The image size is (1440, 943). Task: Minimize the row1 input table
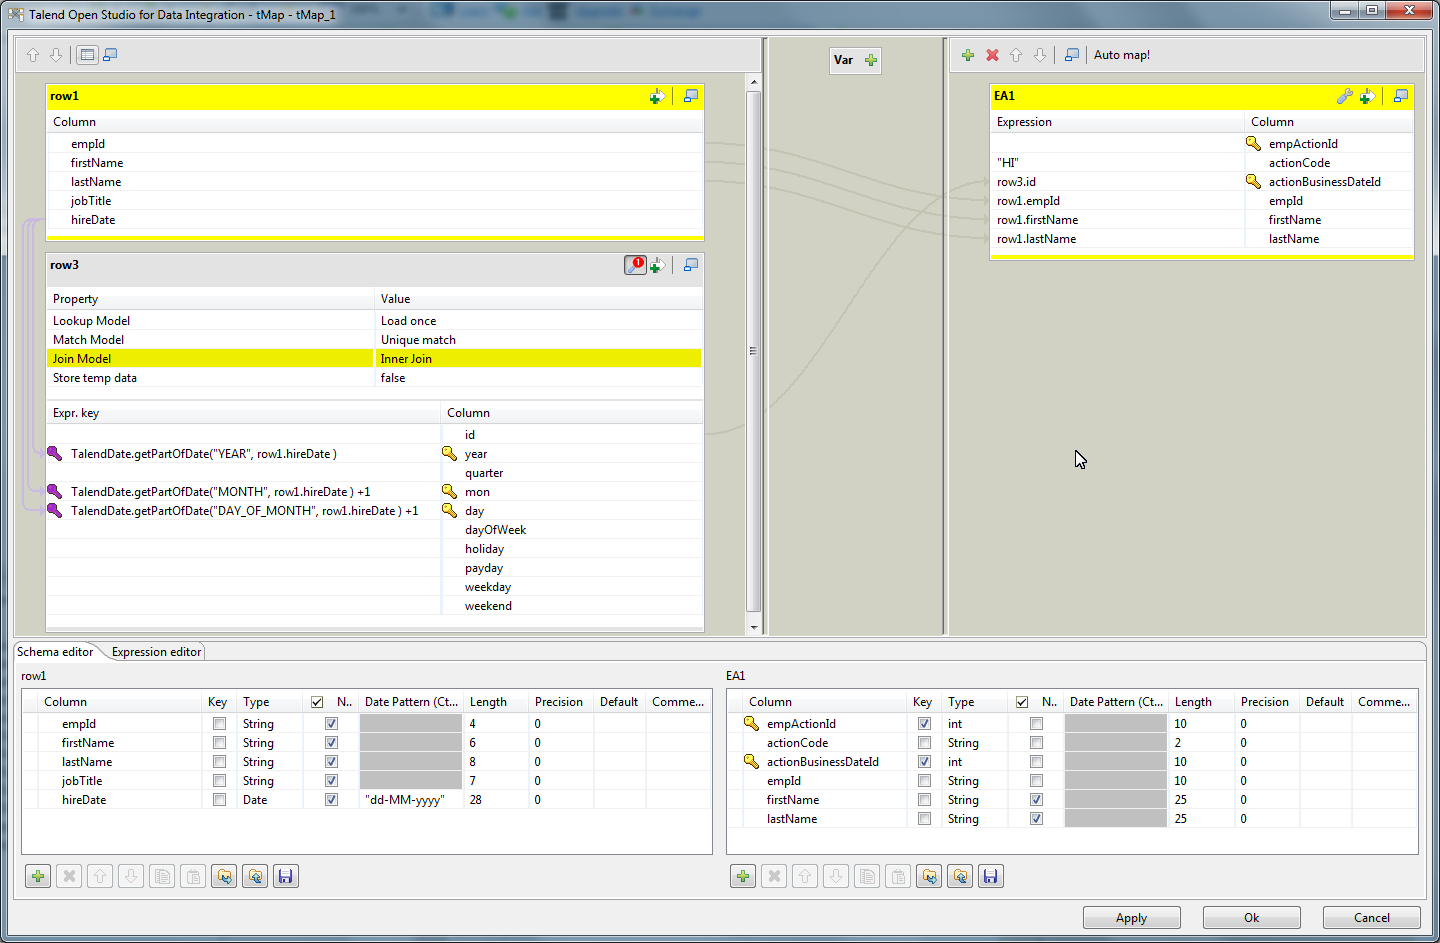click(x=691, y=96)
